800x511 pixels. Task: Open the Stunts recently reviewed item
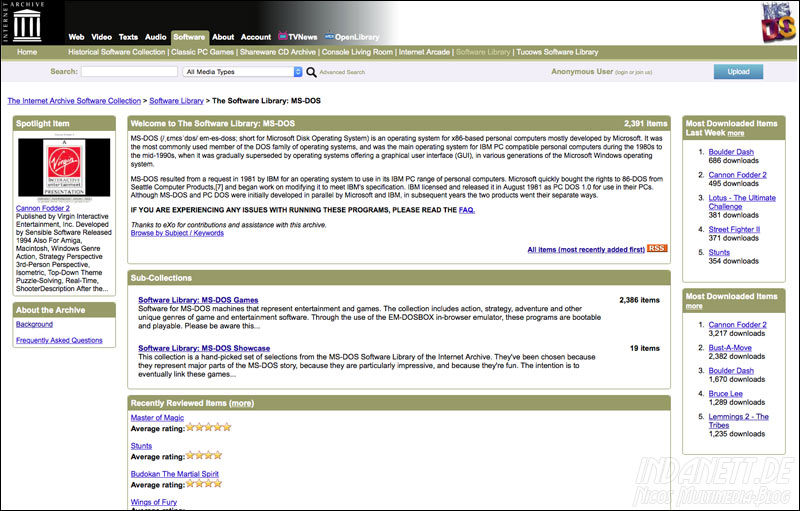(141, 446)
